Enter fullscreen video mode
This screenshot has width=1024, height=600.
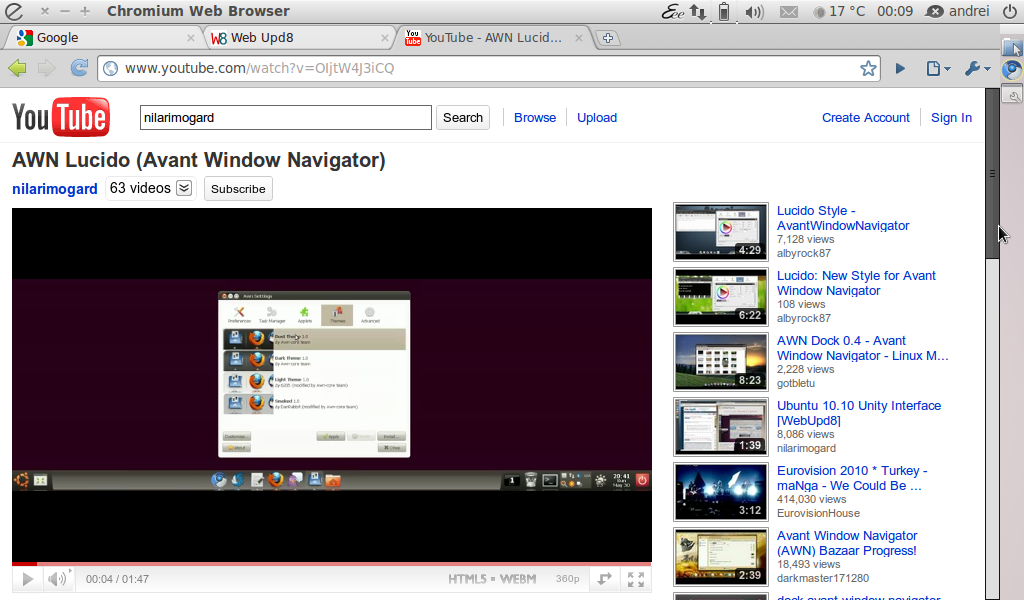click(636, 579)
